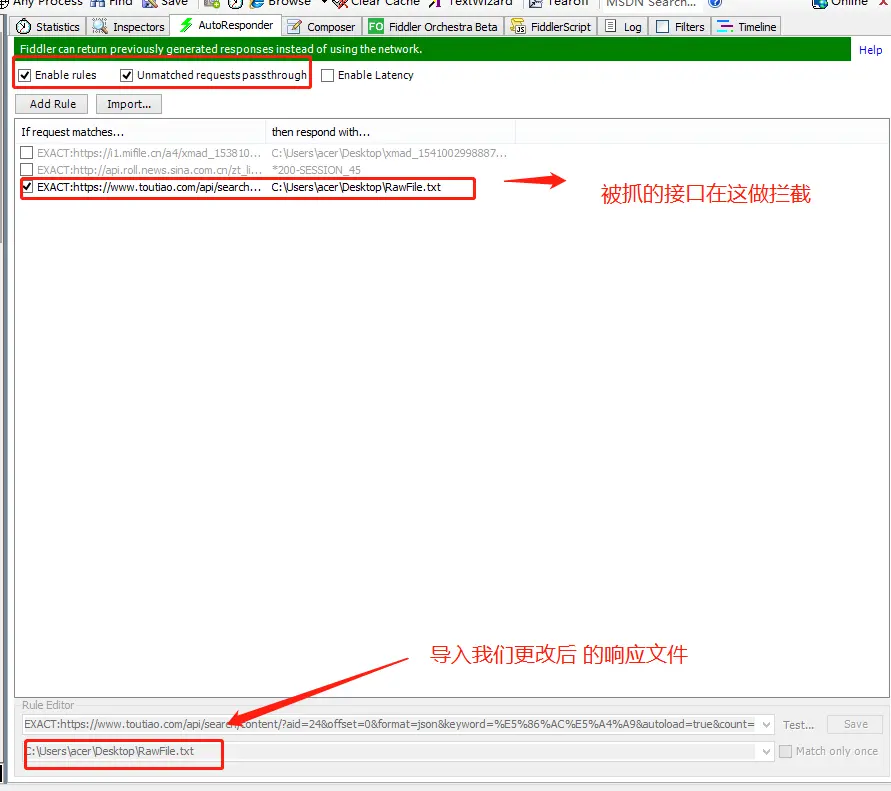Click the Test... button

(x=798, y=725)
